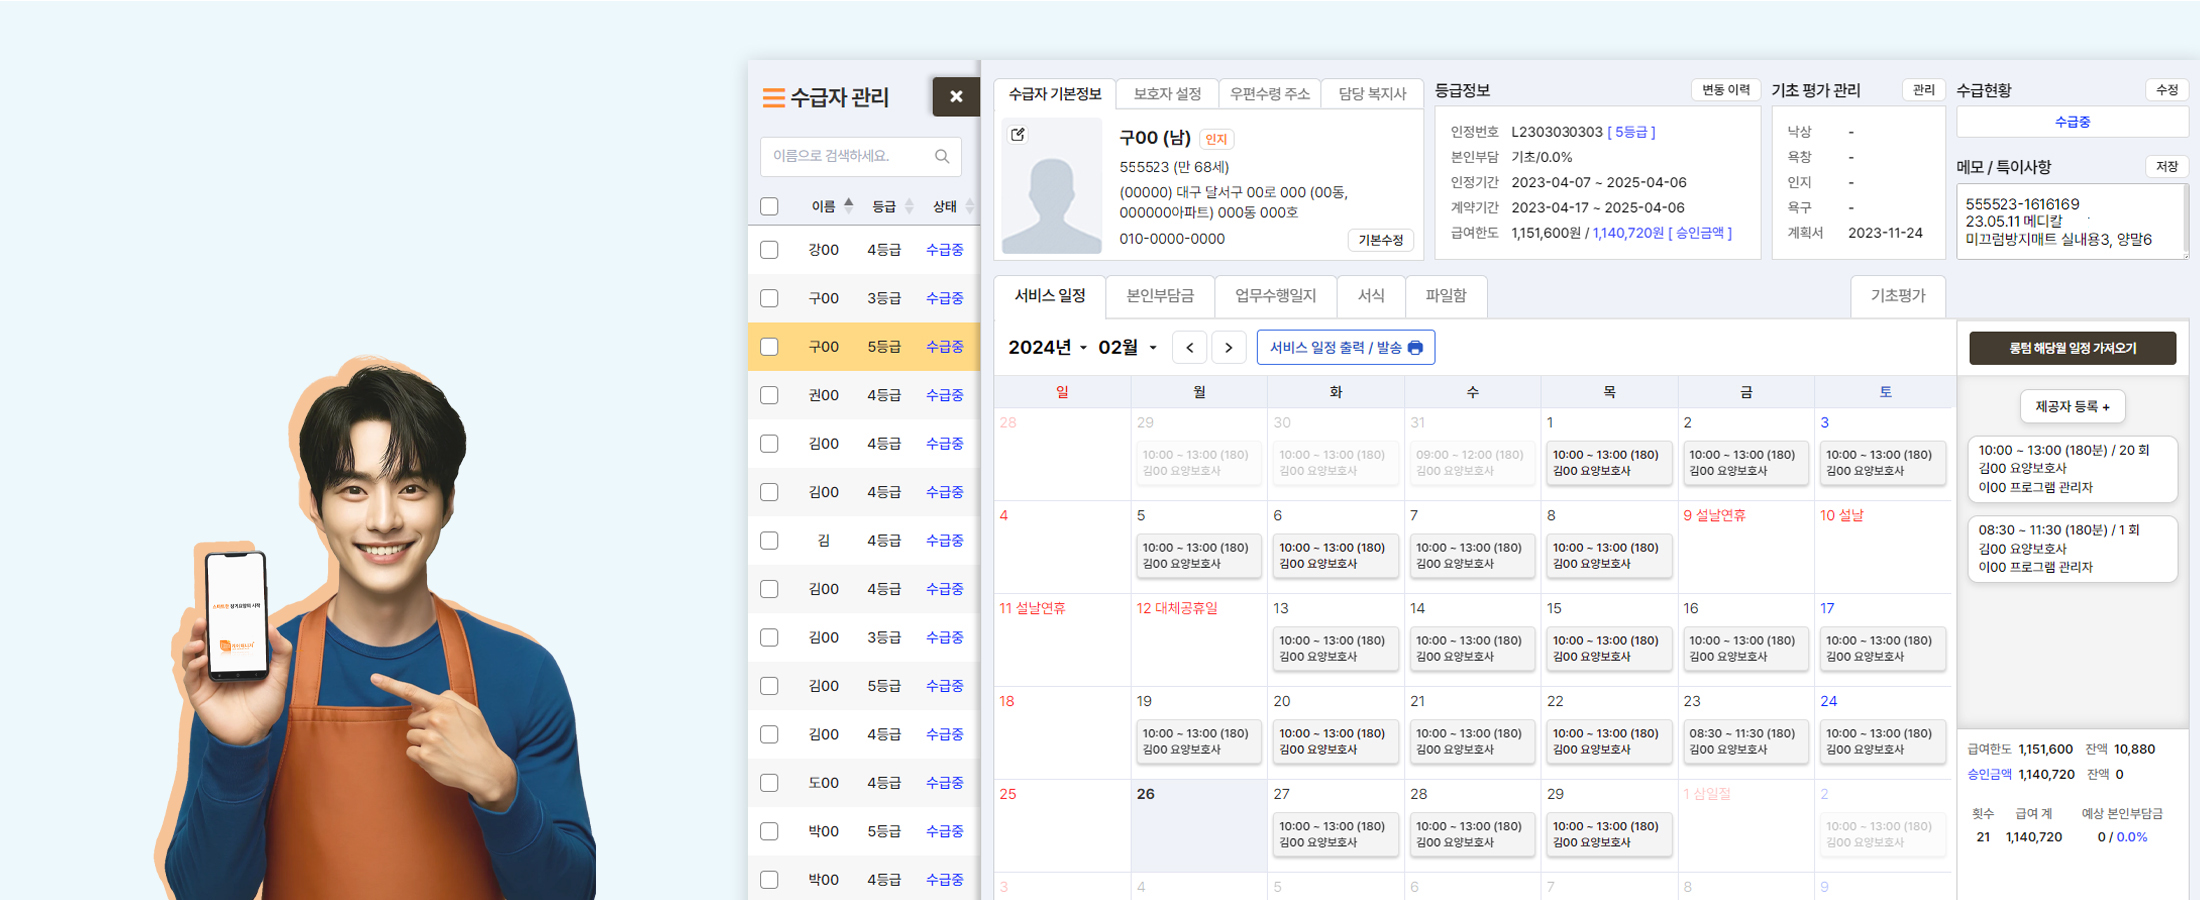
Task: Click the recipient profile photo placeholder
Action: (1052, 186)
